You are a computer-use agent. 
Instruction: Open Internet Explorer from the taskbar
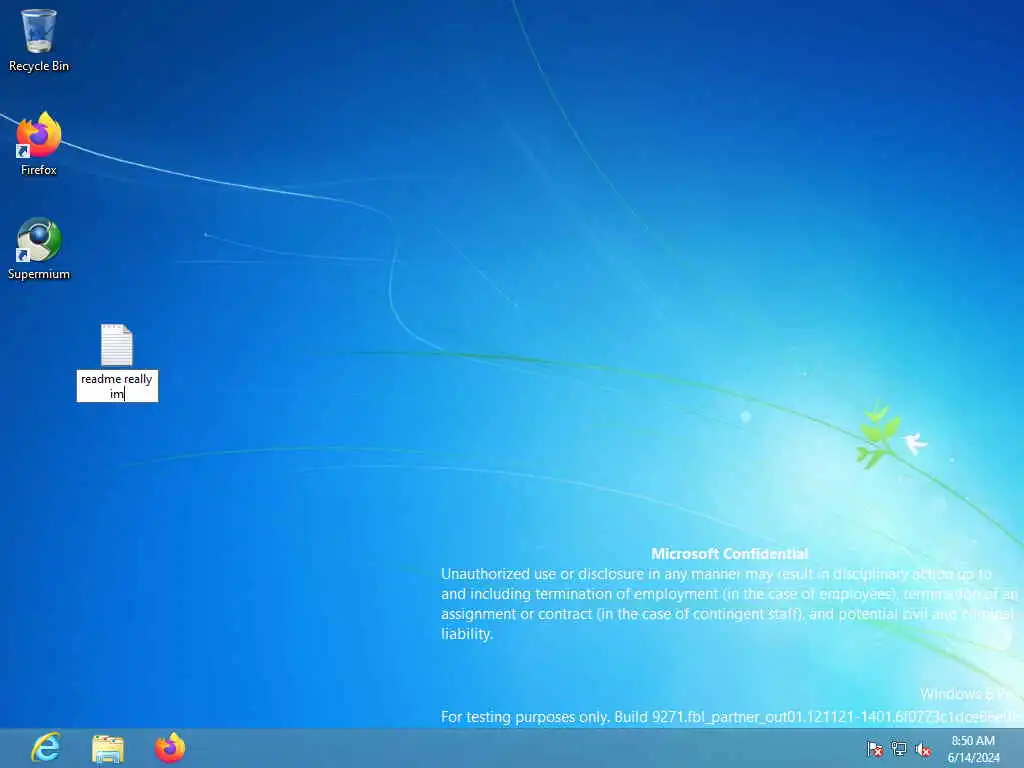46,748
